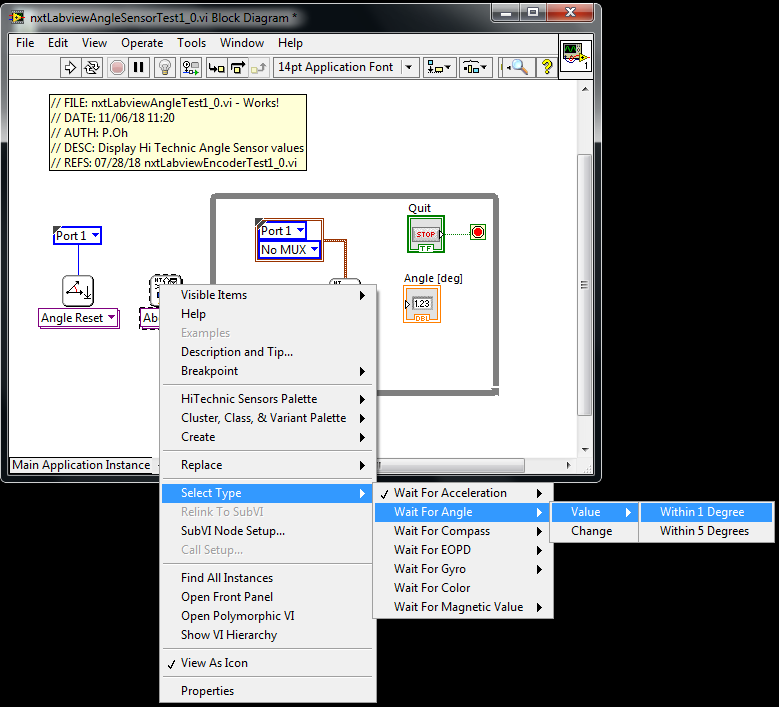This screenshot has height=707, width=779.
Task: Toggle View As Icon checkmark
Action: coord(269,663)
